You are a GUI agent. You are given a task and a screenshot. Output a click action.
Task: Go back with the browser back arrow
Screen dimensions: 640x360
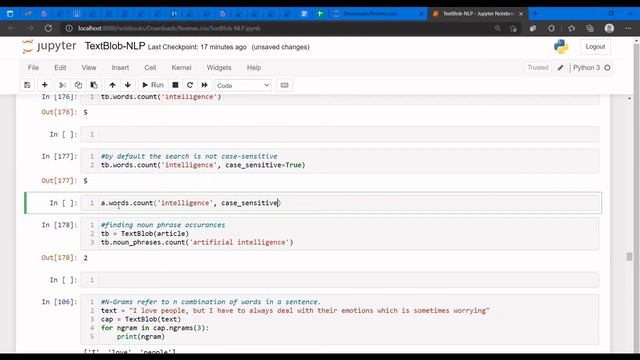point(11,28)
